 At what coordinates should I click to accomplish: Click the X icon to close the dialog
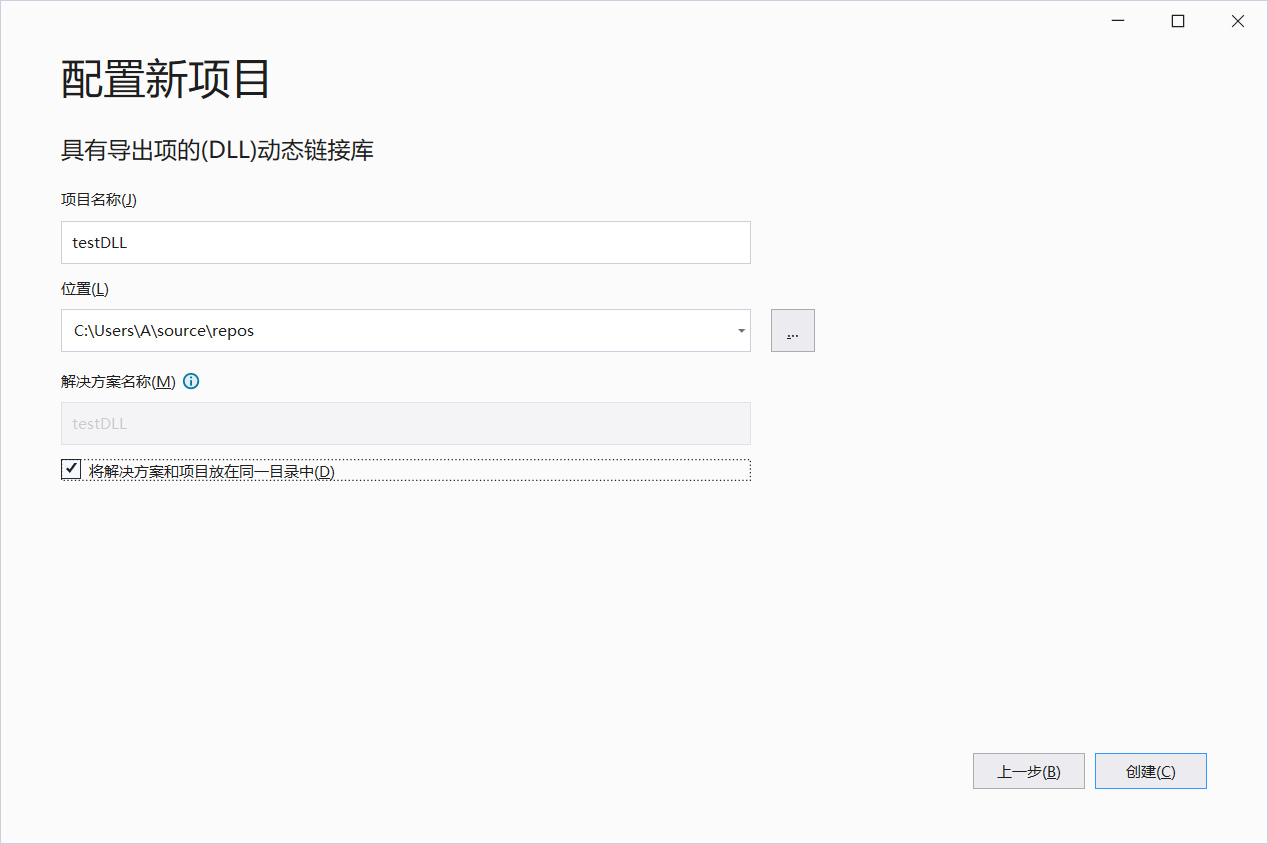click(x=1237, y=20)
